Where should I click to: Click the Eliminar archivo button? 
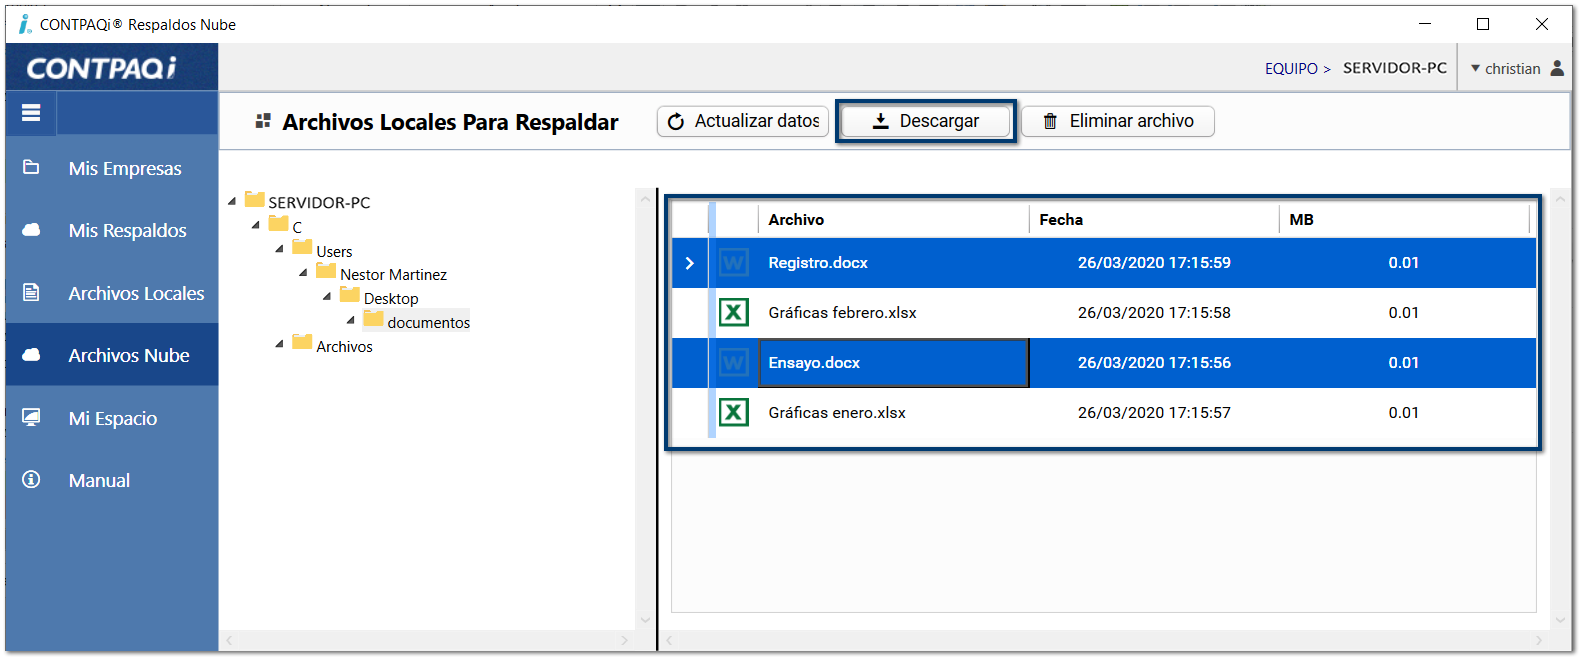click(x=1117, y=121)
